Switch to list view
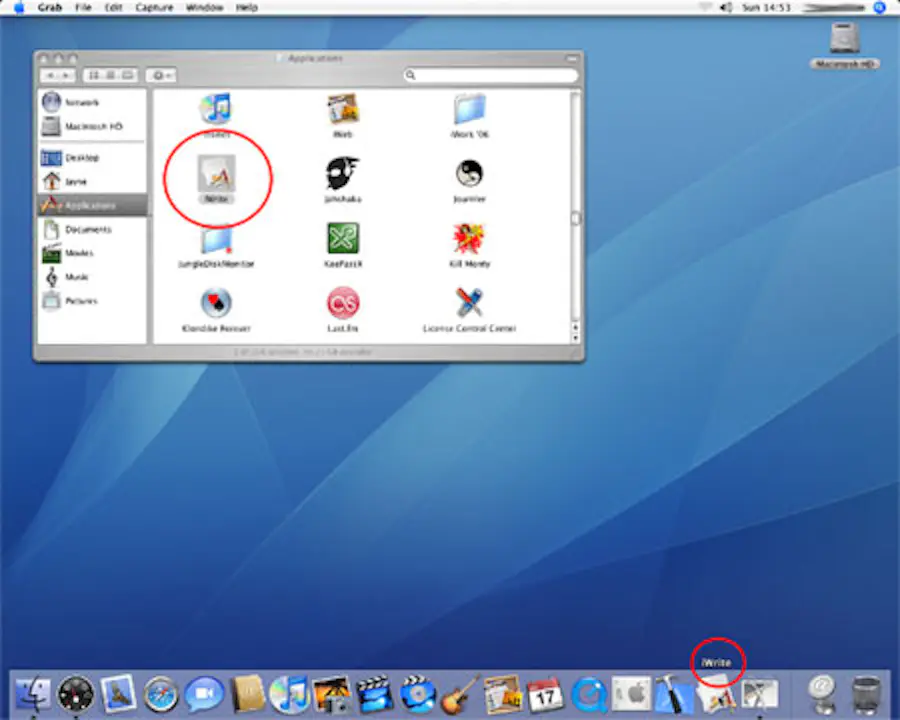This screenshot has width=900, height=720. click(x=110, y=74)
